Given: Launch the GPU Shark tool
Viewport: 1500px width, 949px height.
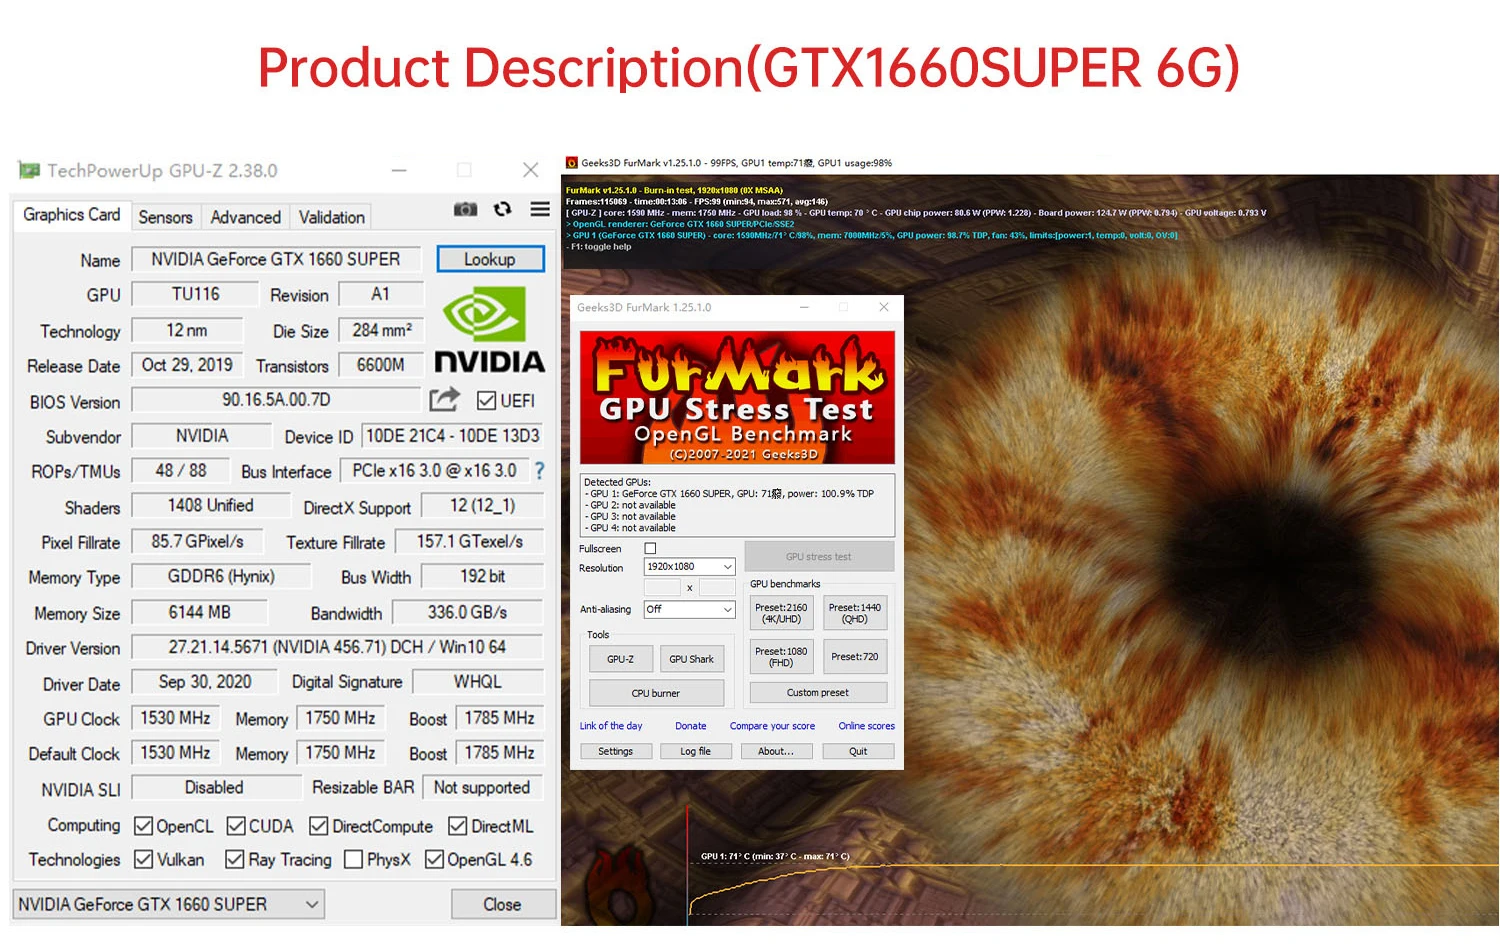Looking at the screenshot, I should tap(691, 659).
